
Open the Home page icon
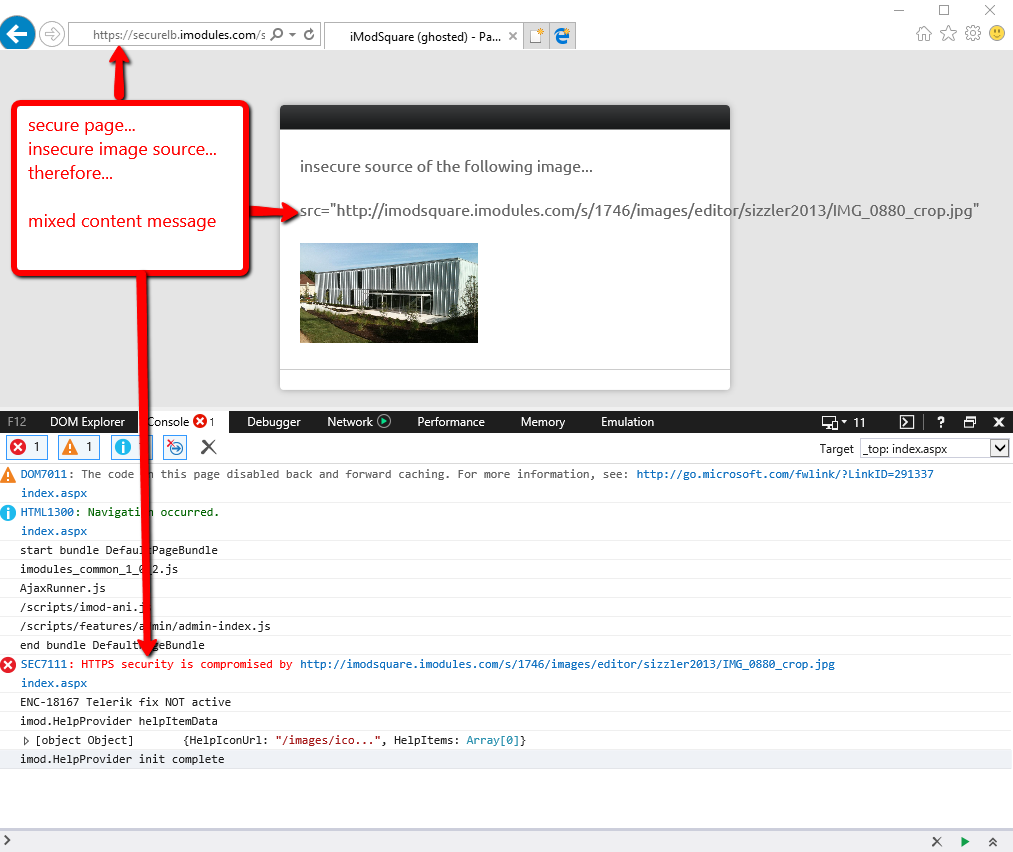pos(924,34)
